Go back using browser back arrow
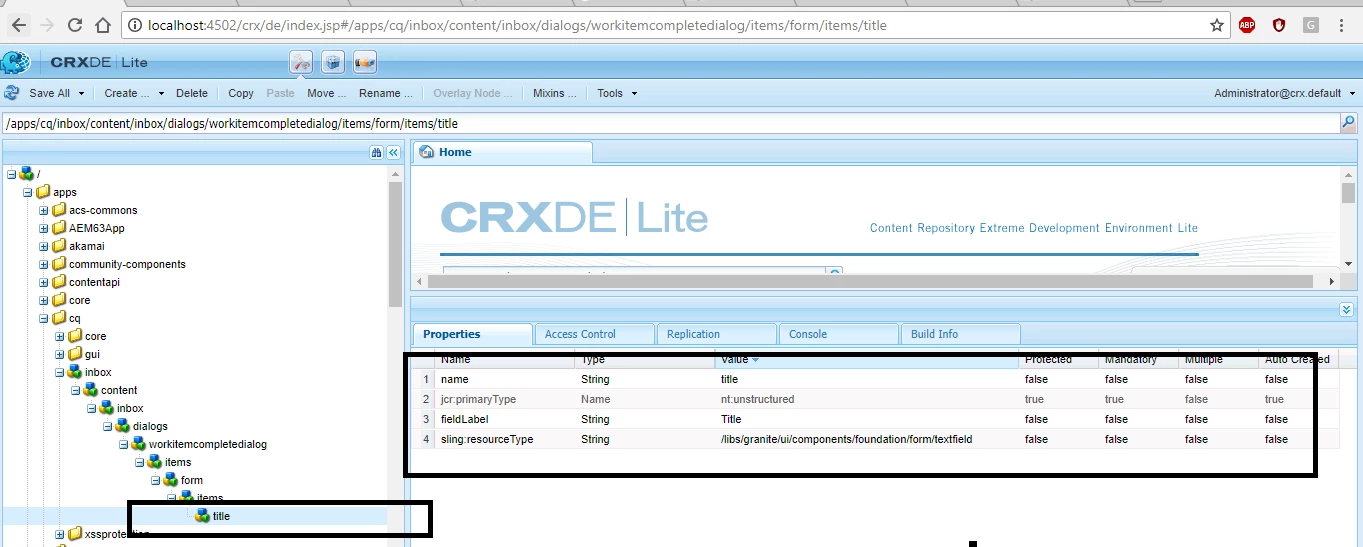Image resolution: width=1363 pixels, height=547 pixels. click(x=19, y=25)
